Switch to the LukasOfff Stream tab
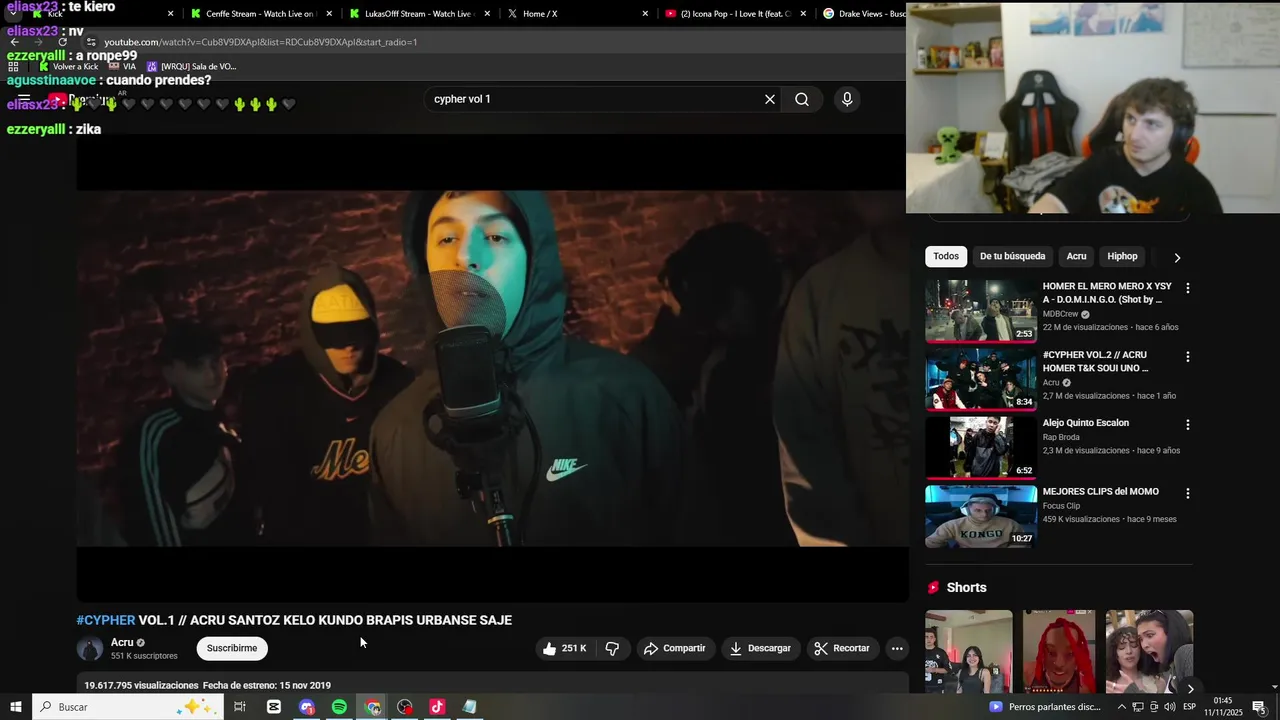1280x720 pixels. pyautogui.click(x=418, y=14)
